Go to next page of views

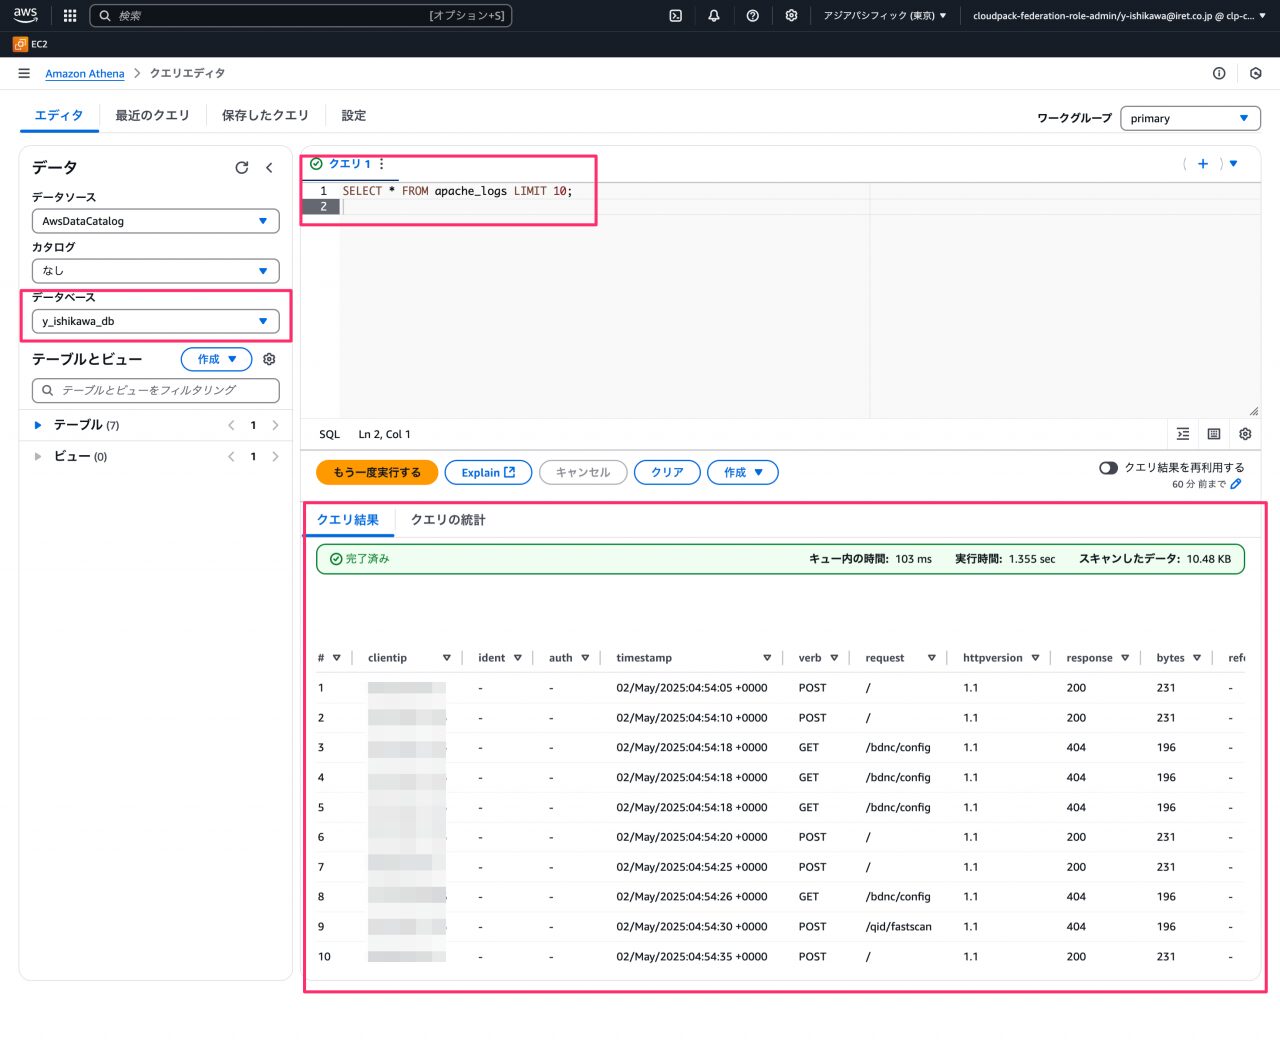(x=275, y=456)
